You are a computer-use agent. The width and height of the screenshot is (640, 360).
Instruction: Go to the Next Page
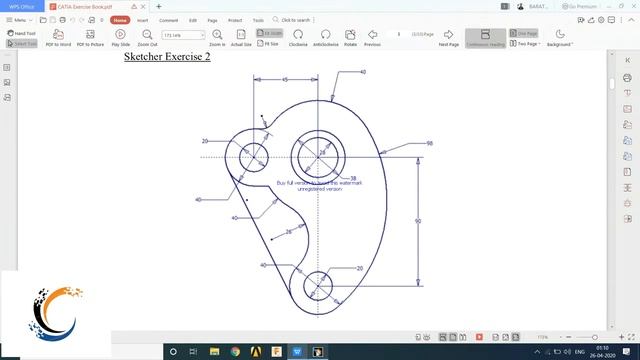pyautogui.click(x=449, y=38)
